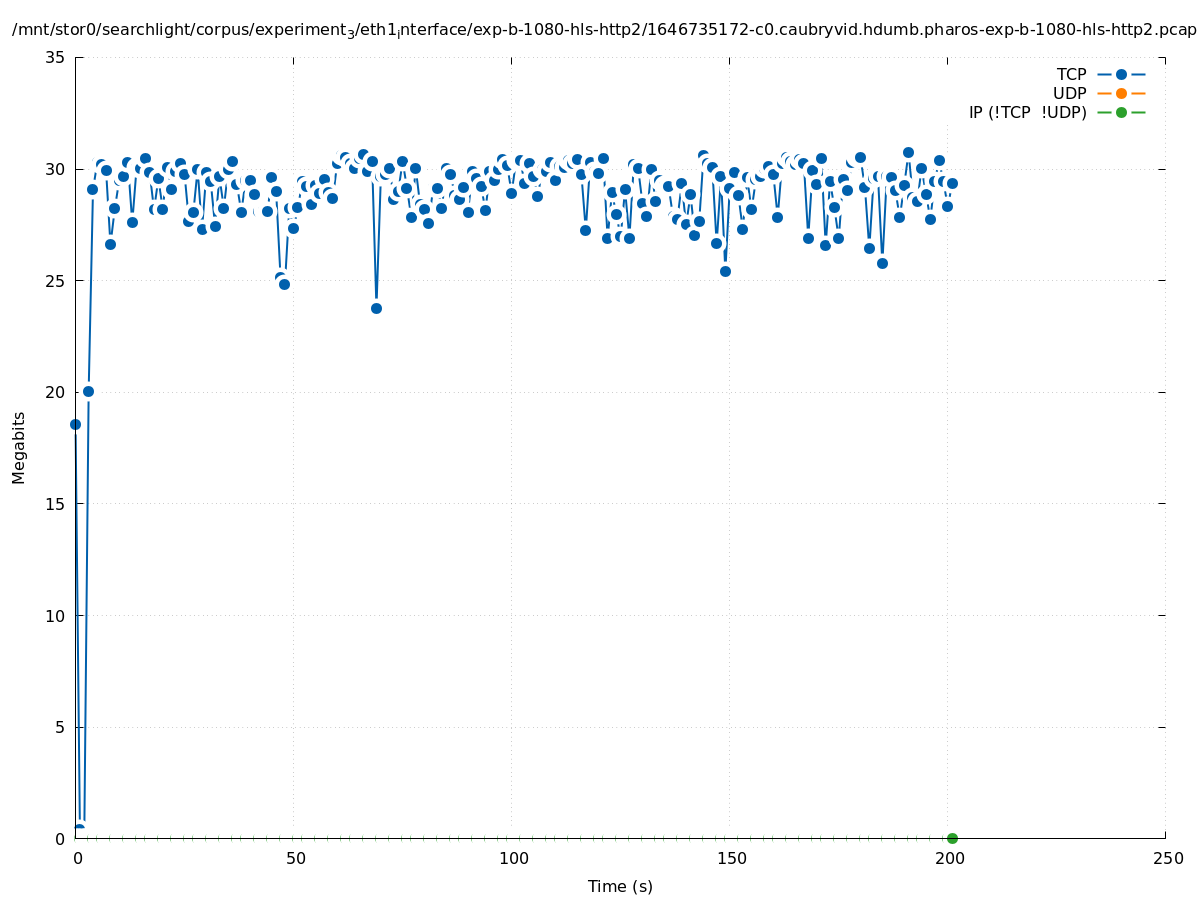Image resolution: width=1197 pixels, height=900 pixels.
Task: Click the 250 tick label on the time axis
Action: click(x=1167, y=859)
